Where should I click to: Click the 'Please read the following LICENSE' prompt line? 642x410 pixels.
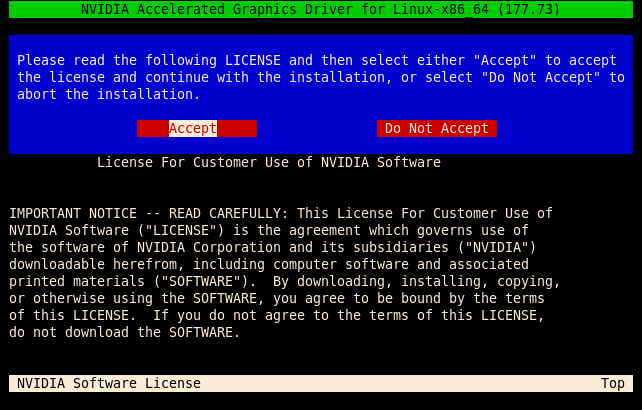click(317, 61)
